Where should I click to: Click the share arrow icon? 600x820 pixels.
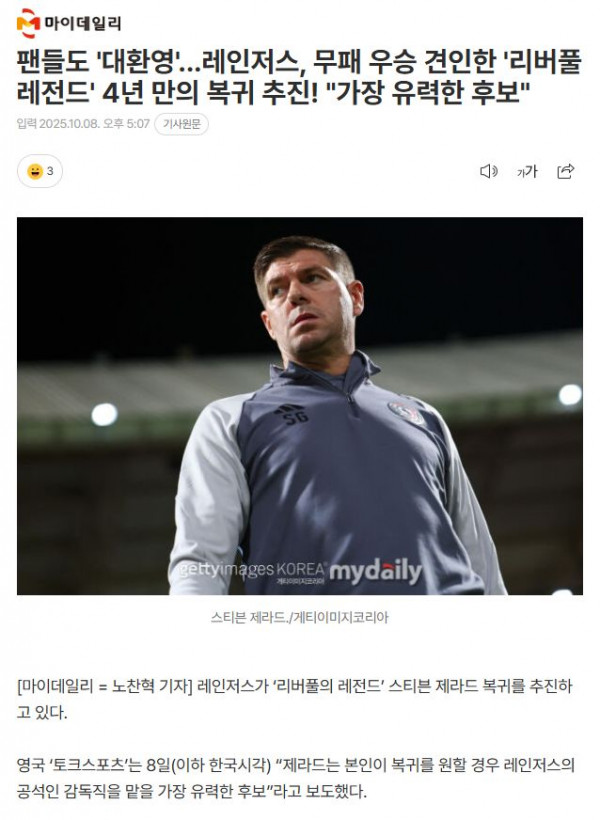pyautogui.click(x=565, y=171)
